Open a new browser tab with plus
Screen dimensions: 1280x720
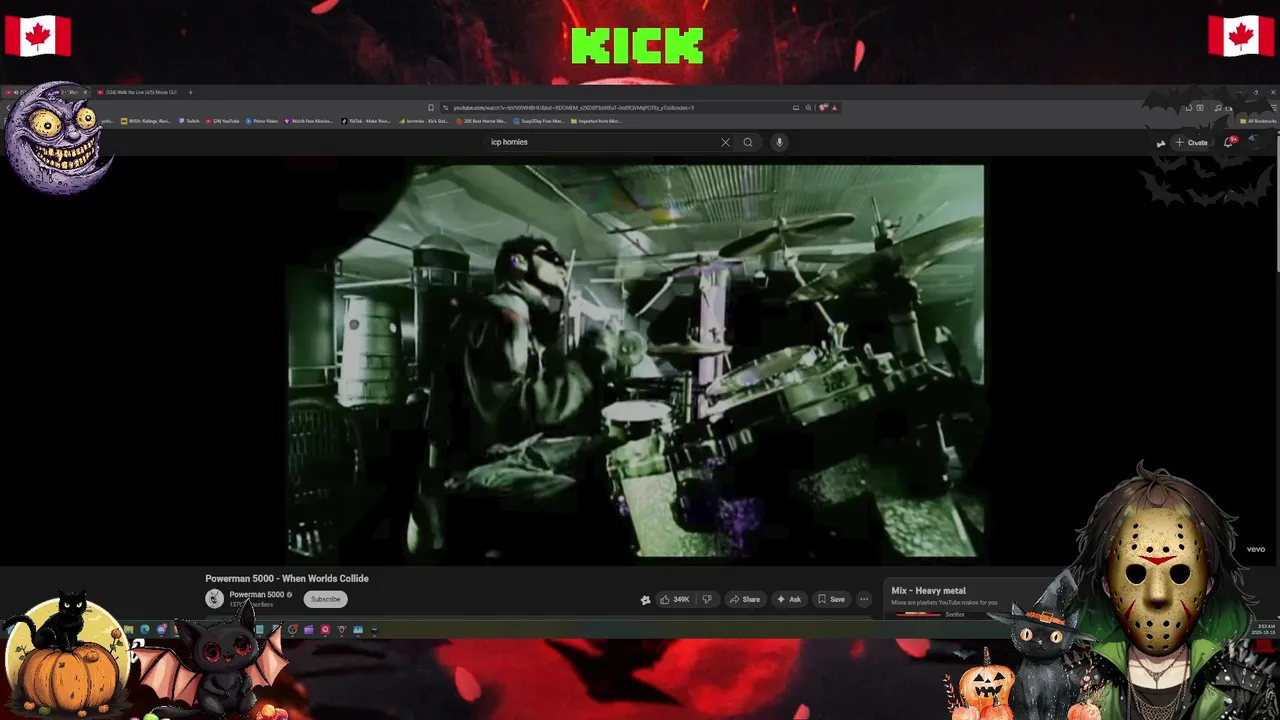pyautogui.click(x=190, y=92)
